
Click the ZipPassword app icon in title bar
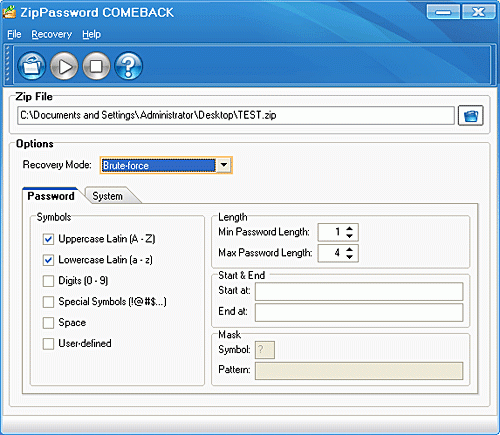coord(9,12)
